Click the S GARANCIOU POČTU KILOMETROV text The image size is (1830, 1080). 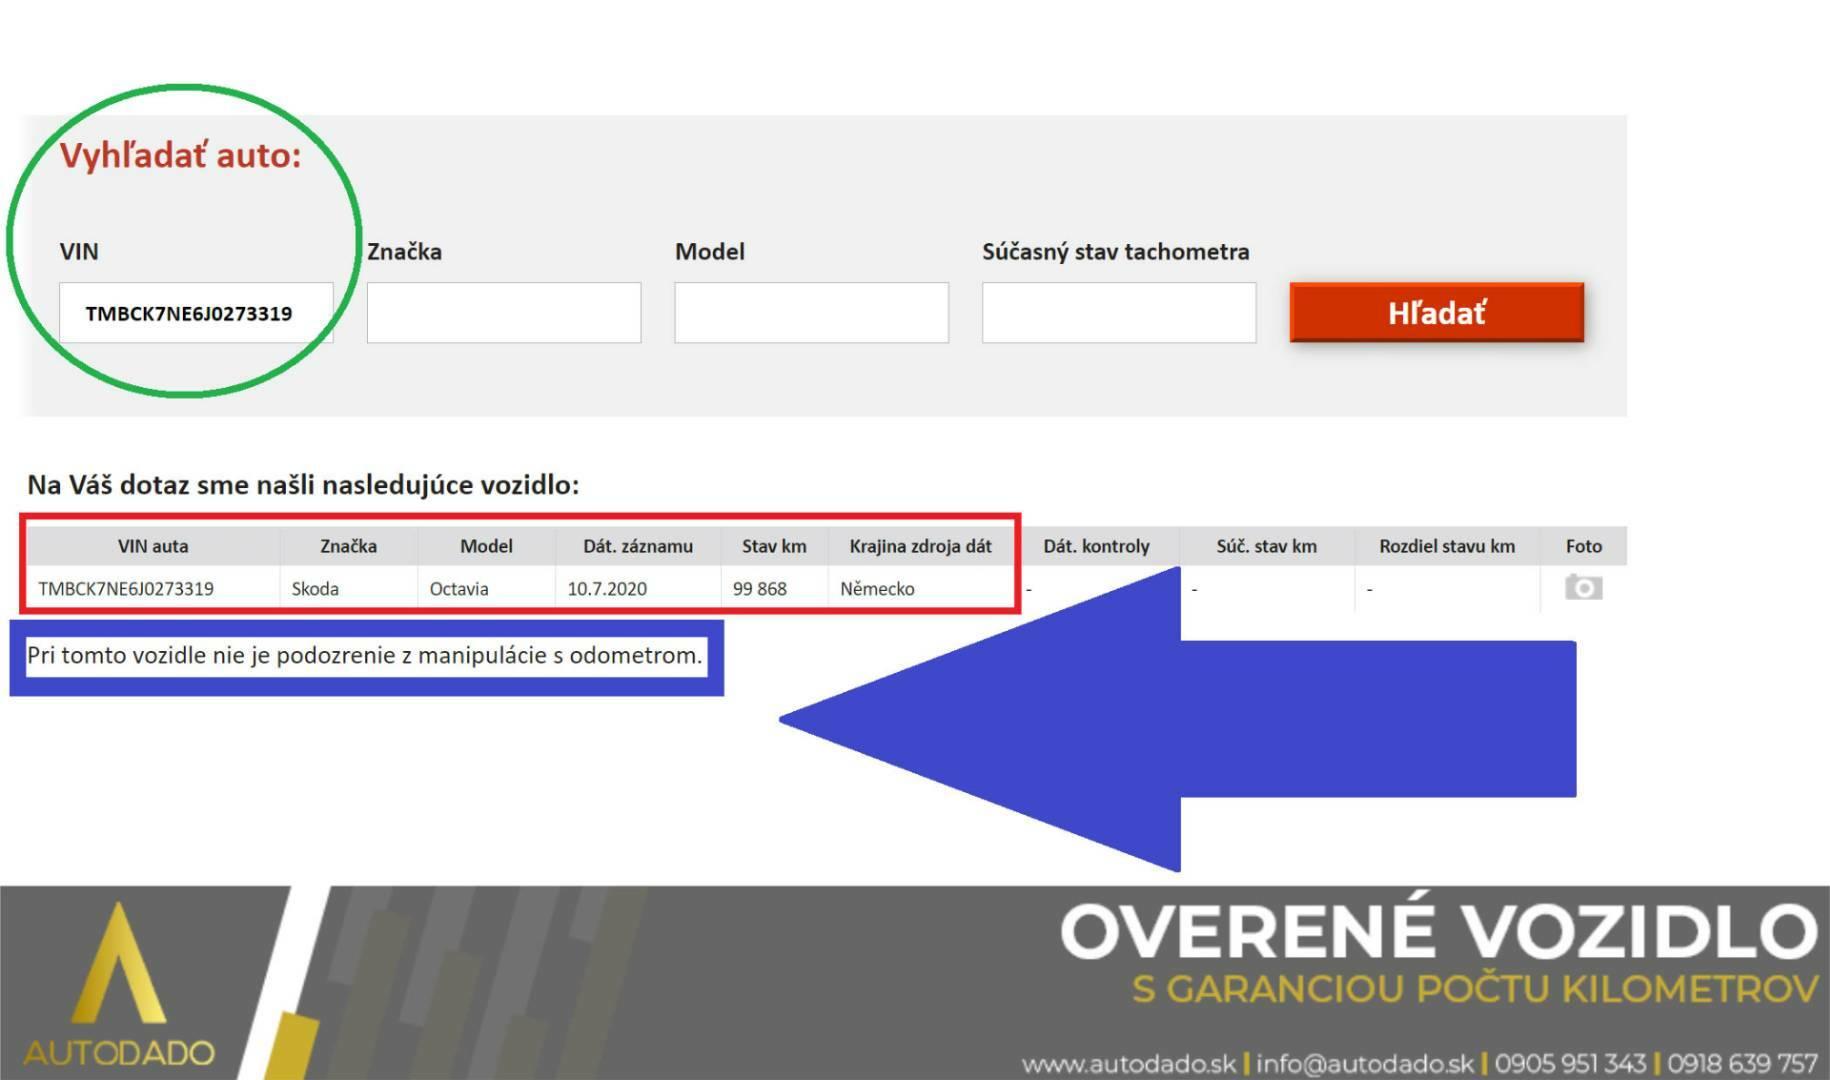click(1475, 989)
